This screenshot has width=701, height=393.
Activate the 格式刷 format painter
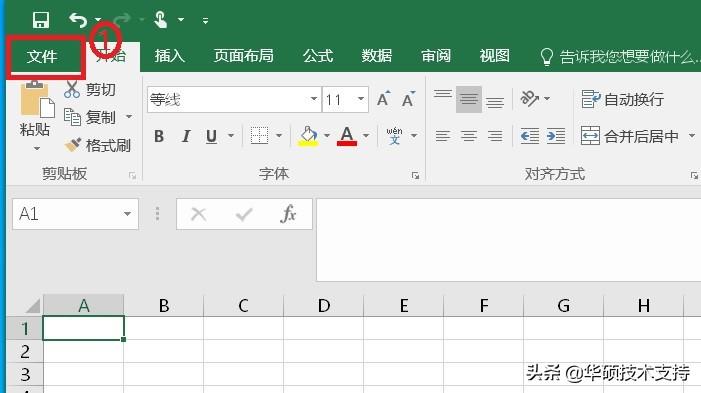coord(98,145)
